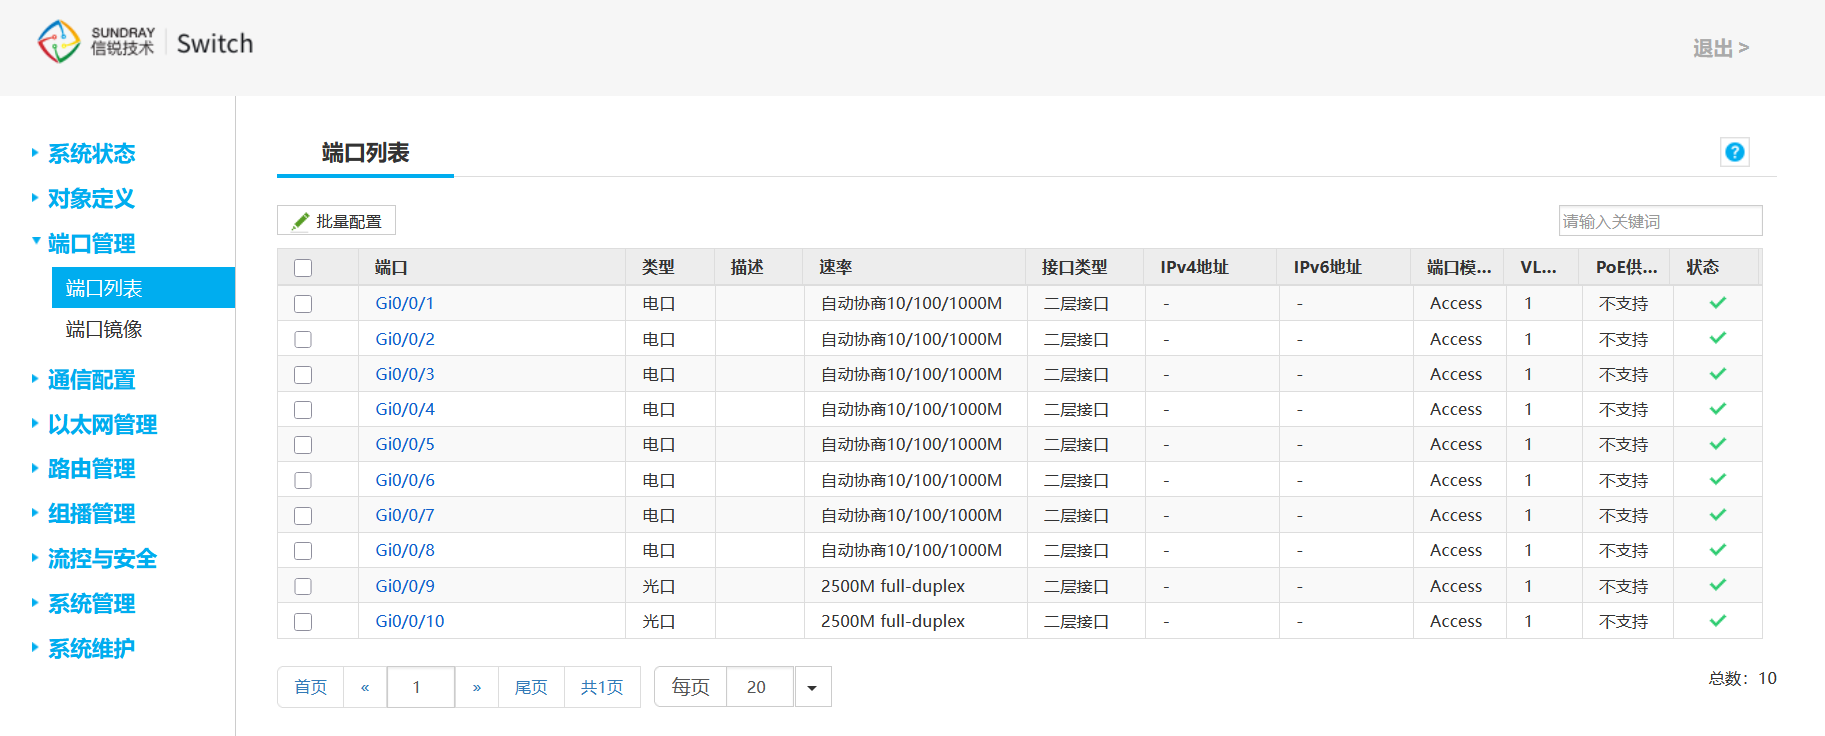The width and height of the screenshot is (1825, 736).
Task: Open port Gi0/0/7 link
Action: [x=405, y=516]
